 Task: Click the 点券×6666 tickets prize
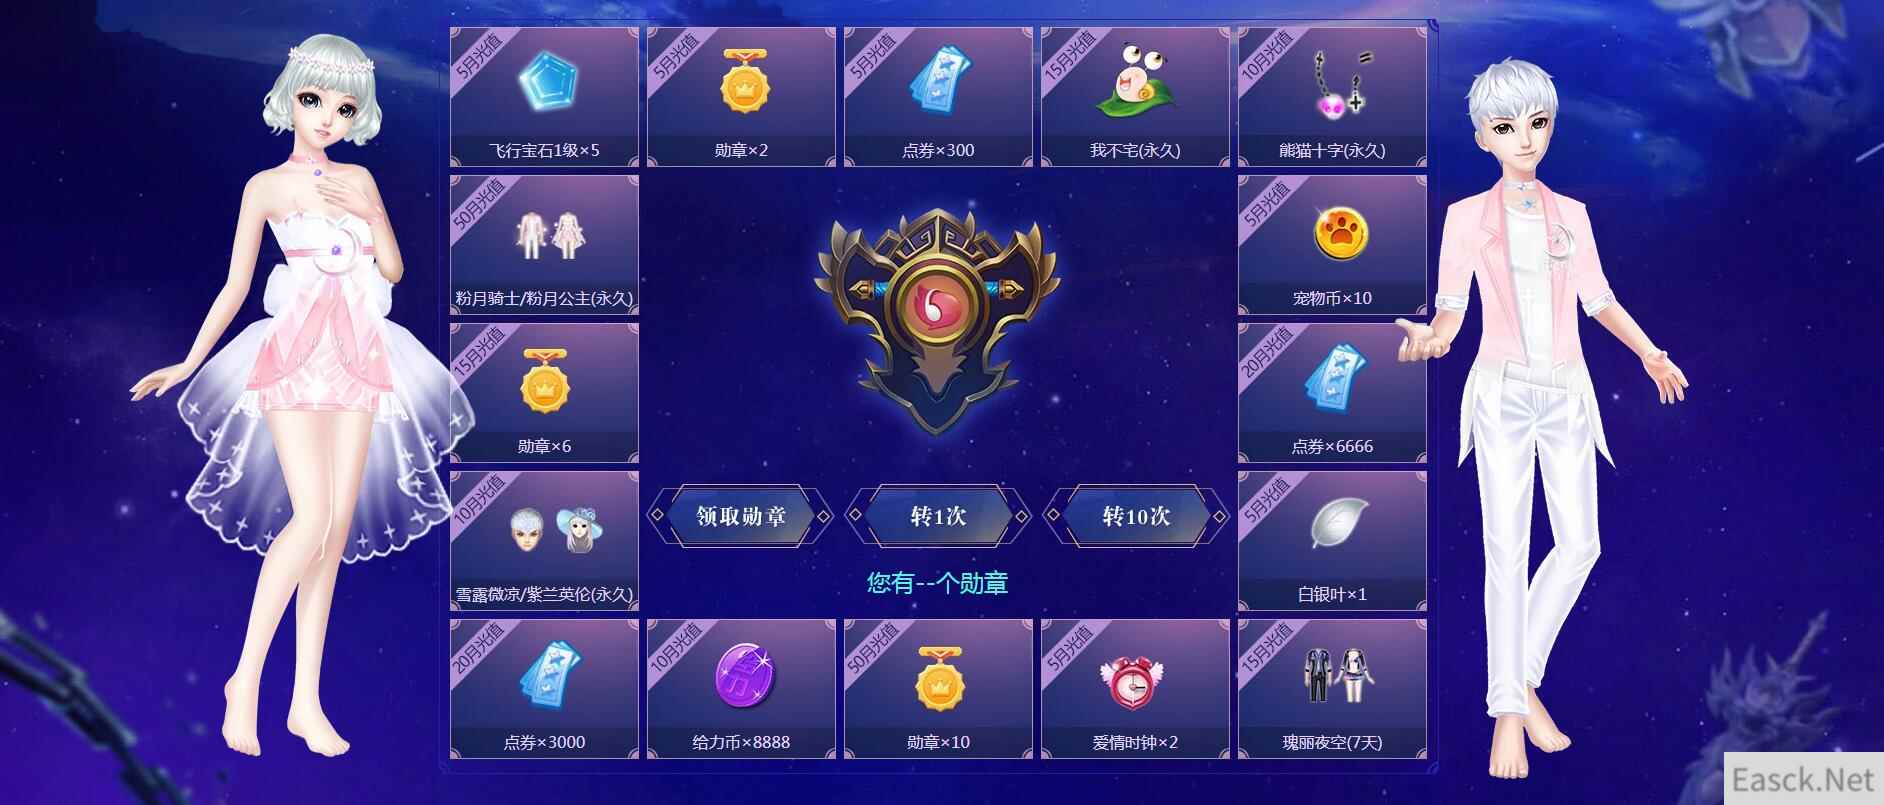click(x=1332, y=393)
